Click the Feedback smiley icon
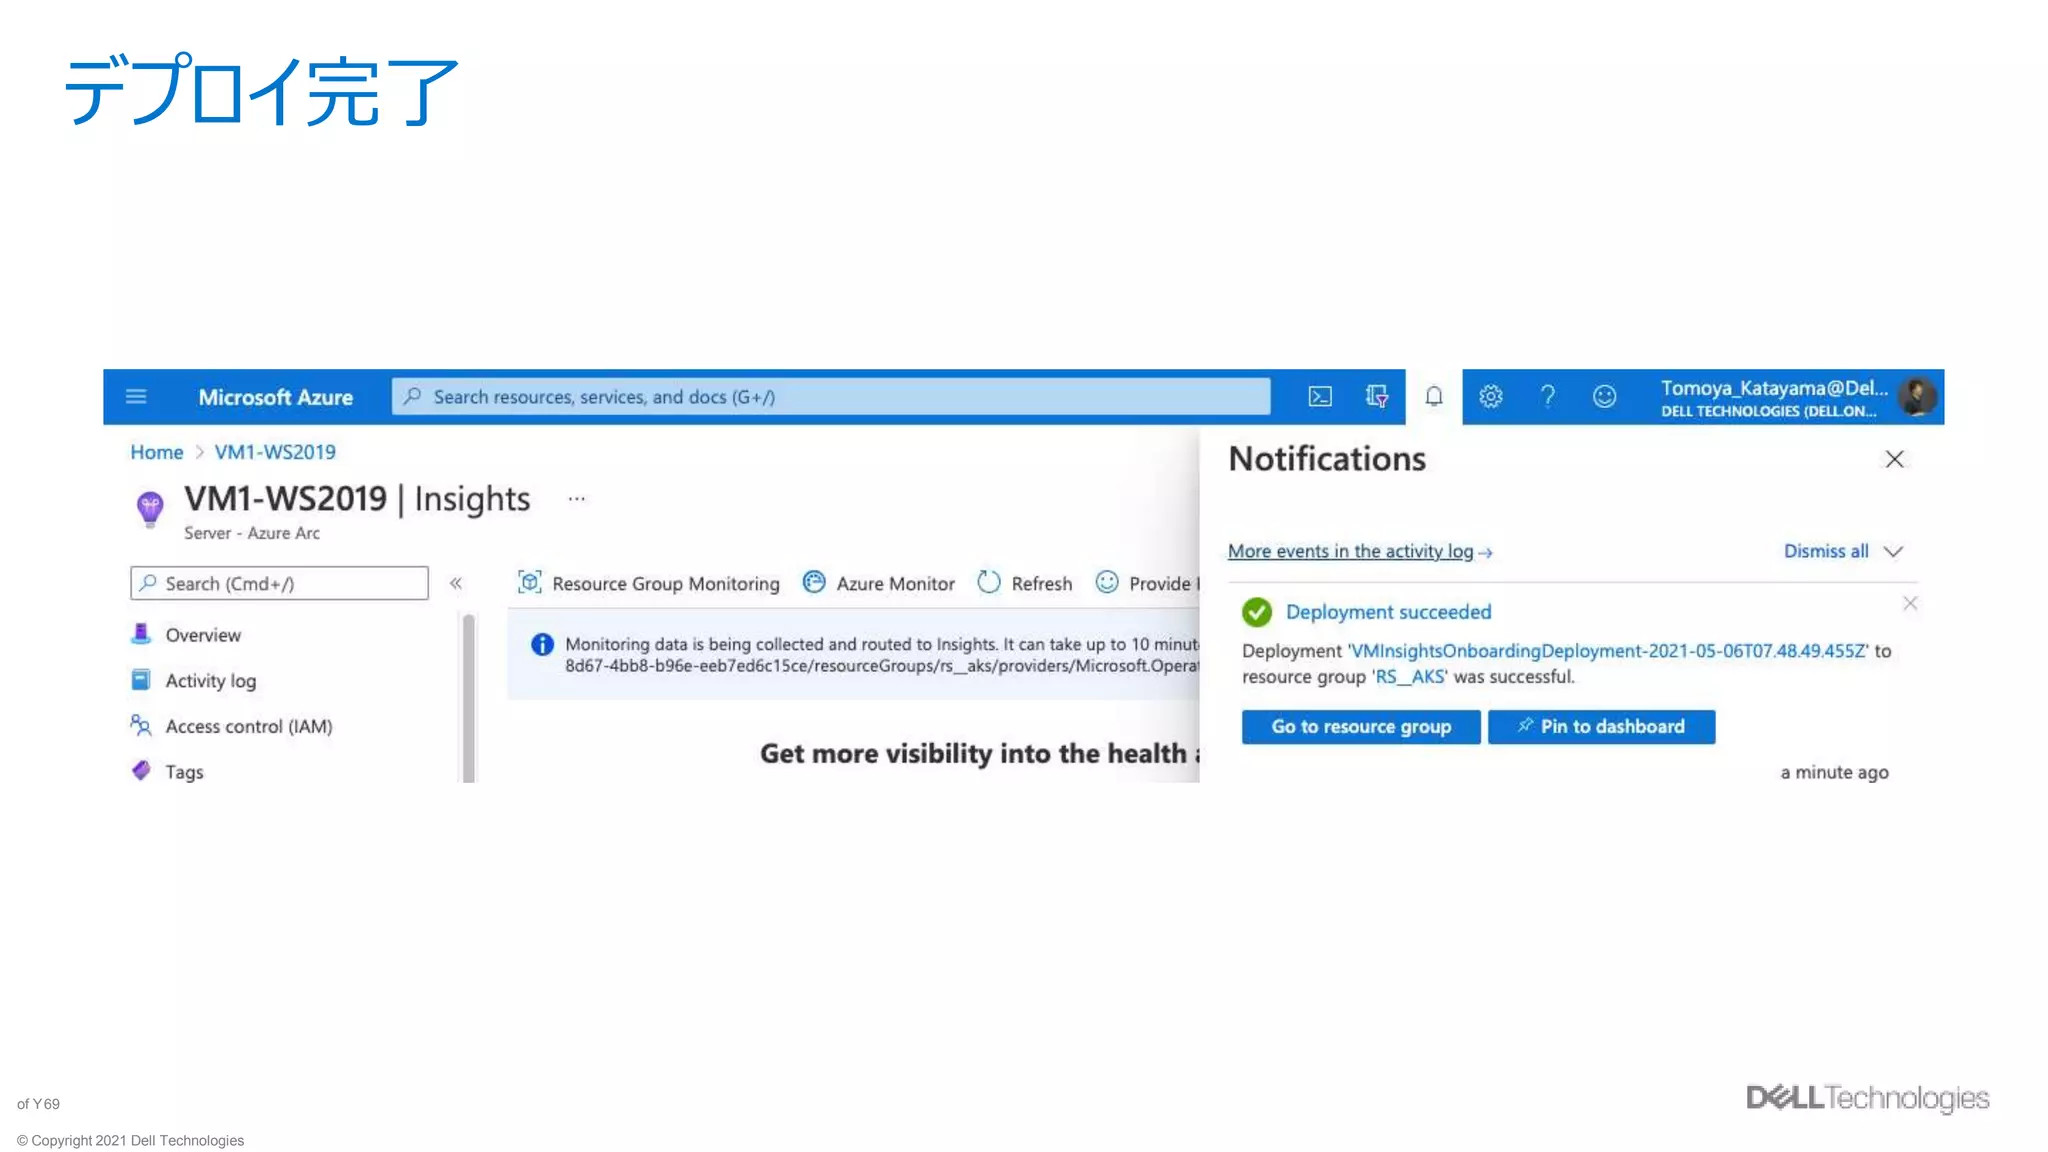This screenshot has height=1152, width=2048. click(1604, 397)
